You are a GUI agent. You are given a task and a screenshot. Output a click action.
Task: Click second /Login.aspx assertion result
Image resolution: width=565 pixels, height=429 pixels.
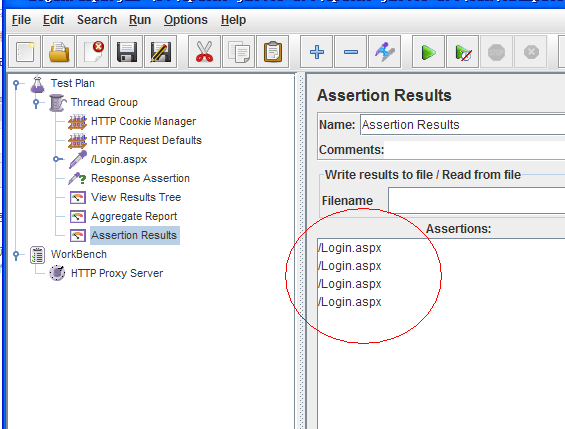tap(350, 266)
